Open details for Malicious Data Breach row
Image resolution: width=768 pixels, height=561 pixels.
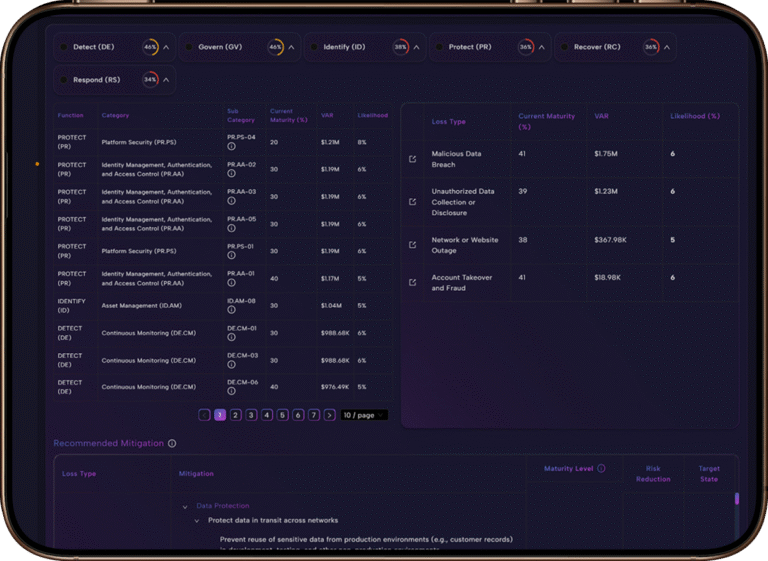[x=413, y=159]
